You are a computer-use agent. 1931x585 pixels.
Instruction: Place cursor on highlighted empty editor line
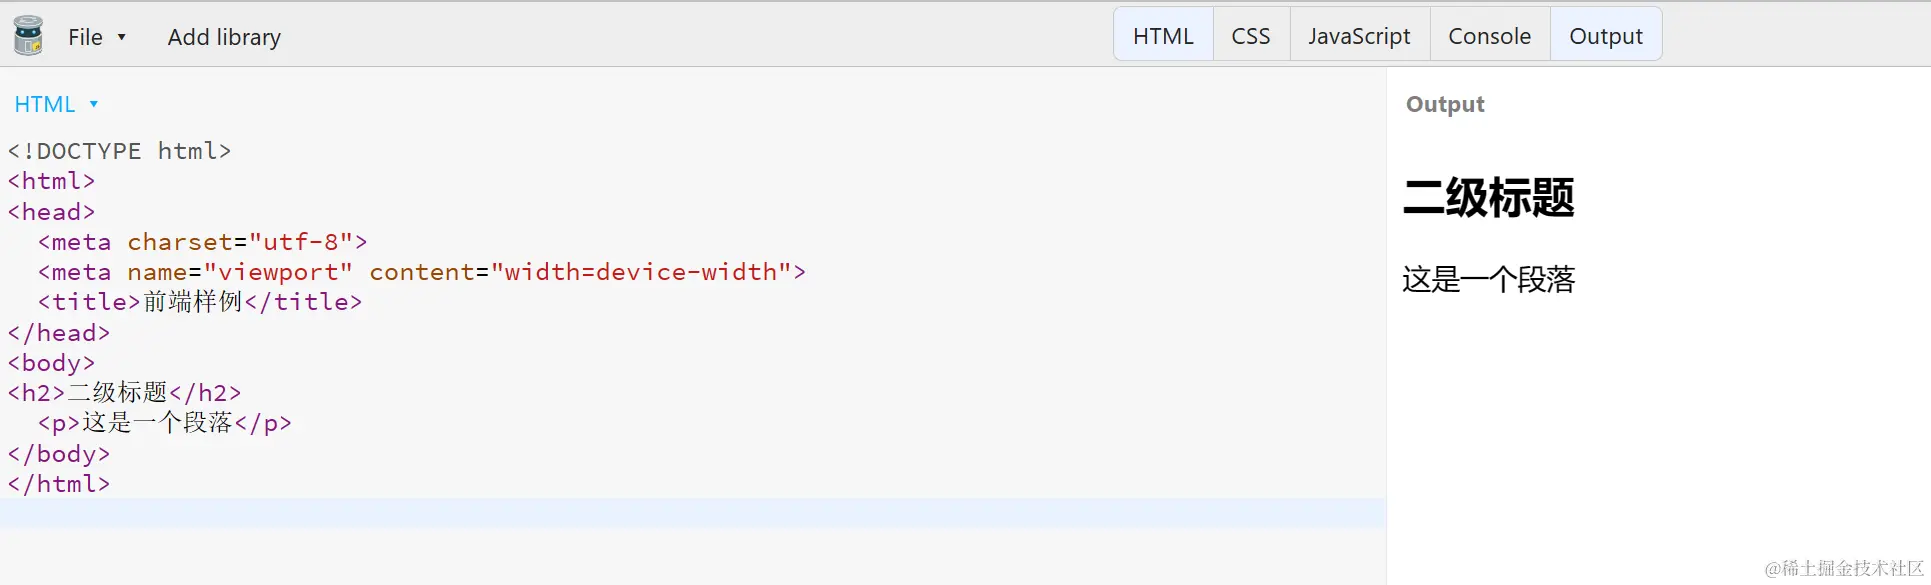click(693, 513)
